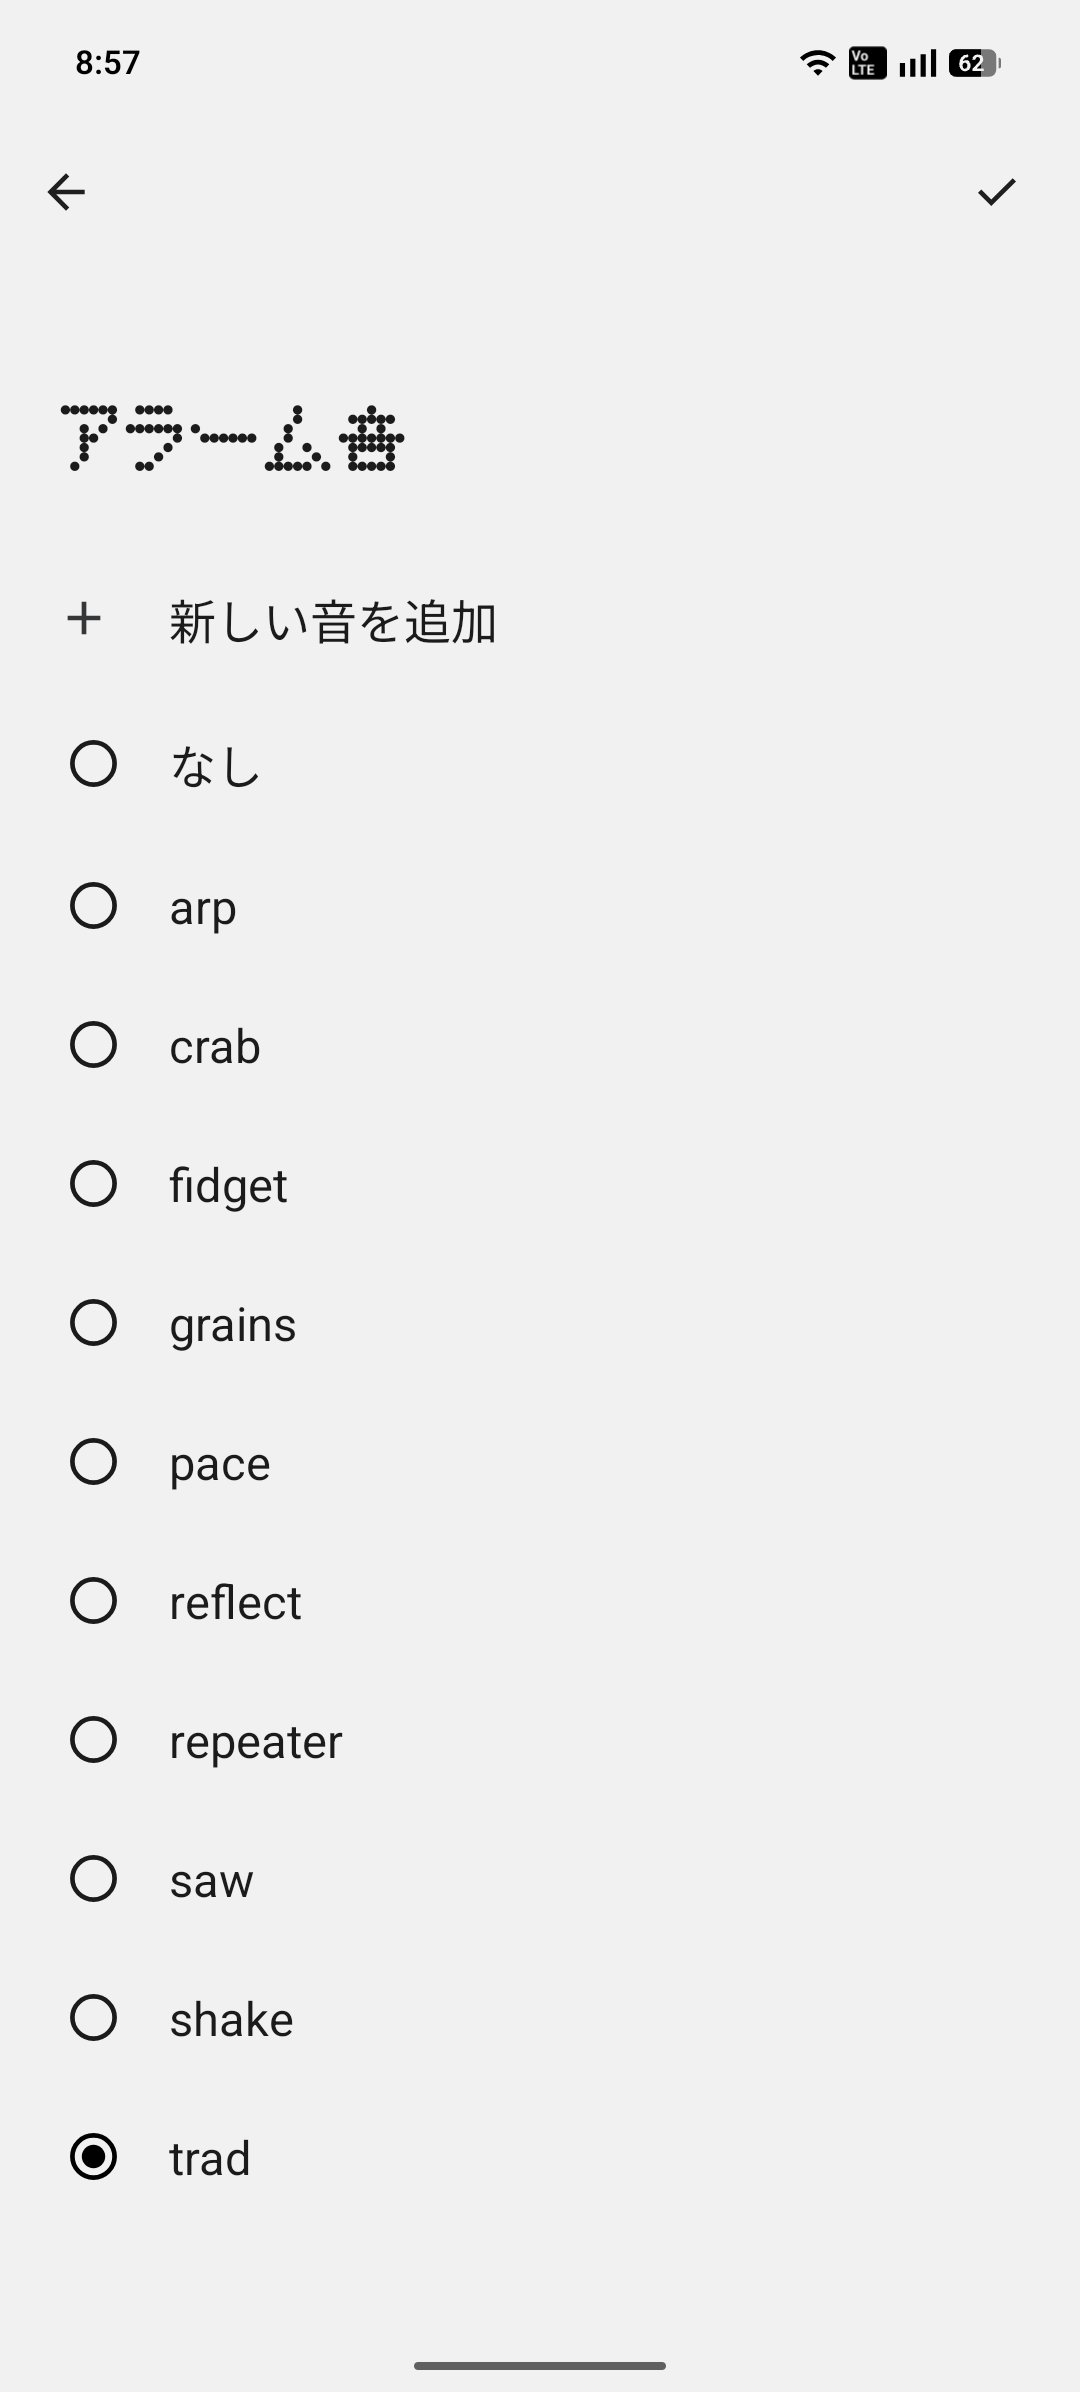Choose the arp alarm sound
The image size is (1080, 2392).
[94, 906]
